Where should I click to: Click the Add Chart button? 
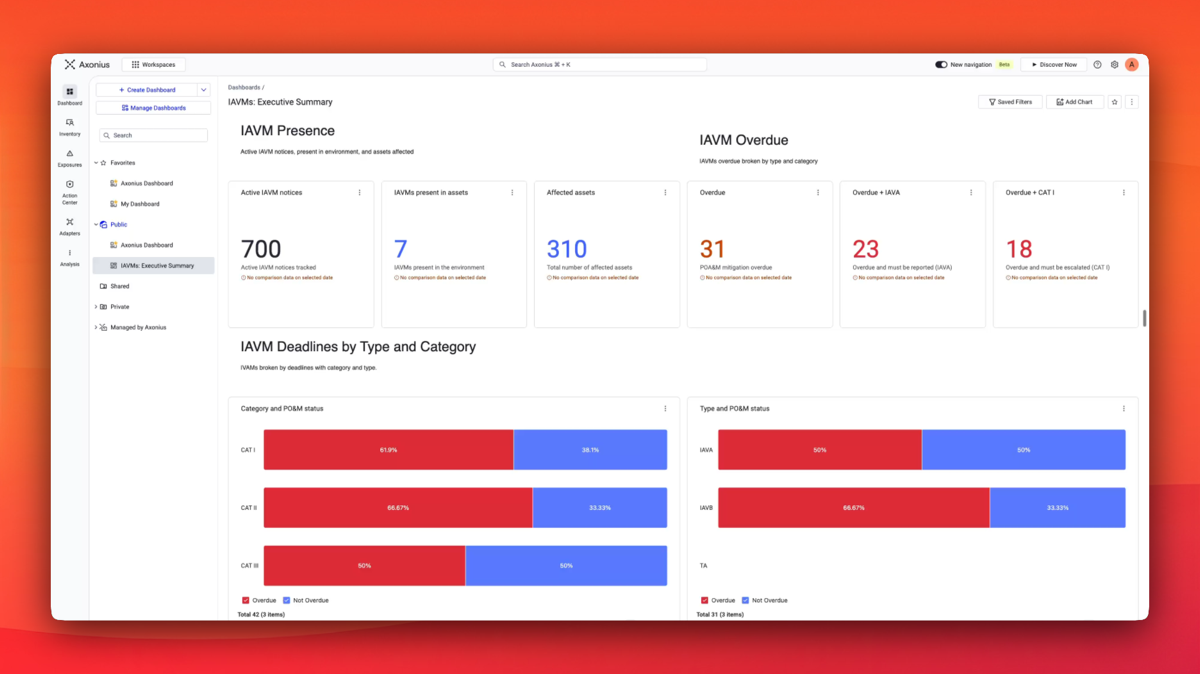click(x=1075, y=102)
